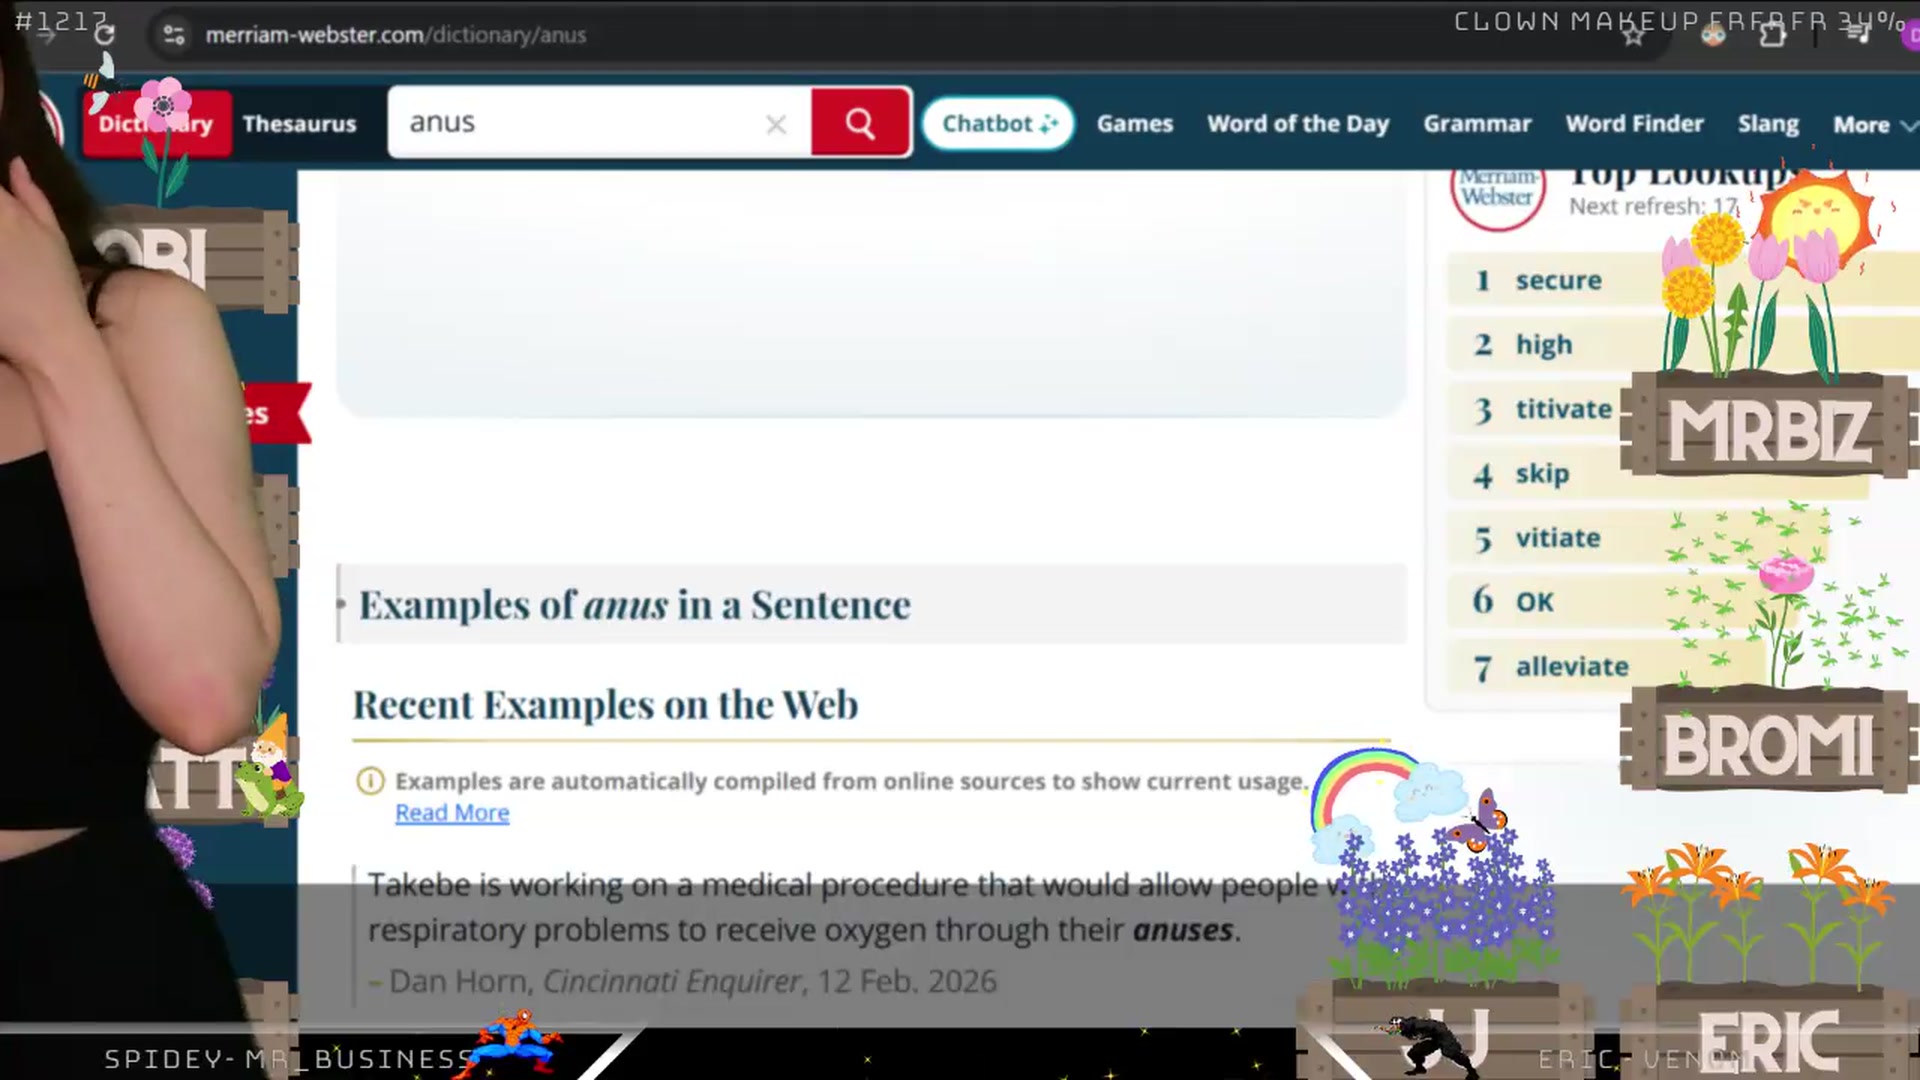Switch to the Thesaurus tab

click(299, 124)
